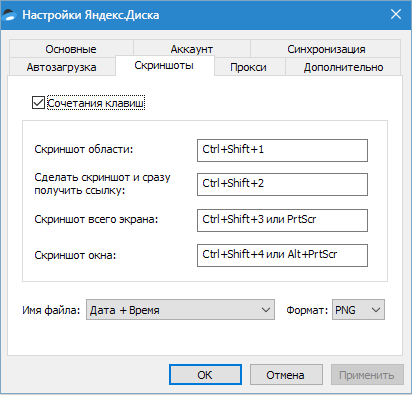Click the "Скриншот окна:" label

click(75, 255)
